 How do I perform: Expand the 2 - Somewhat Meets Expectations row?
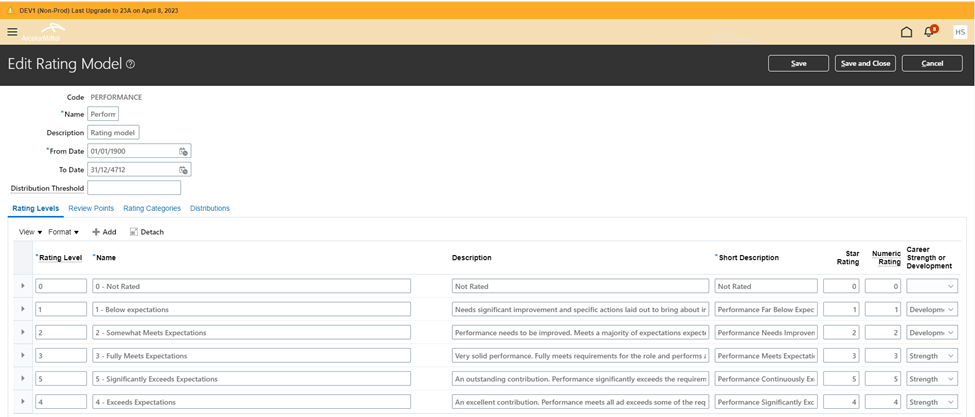tap(23, 332)
